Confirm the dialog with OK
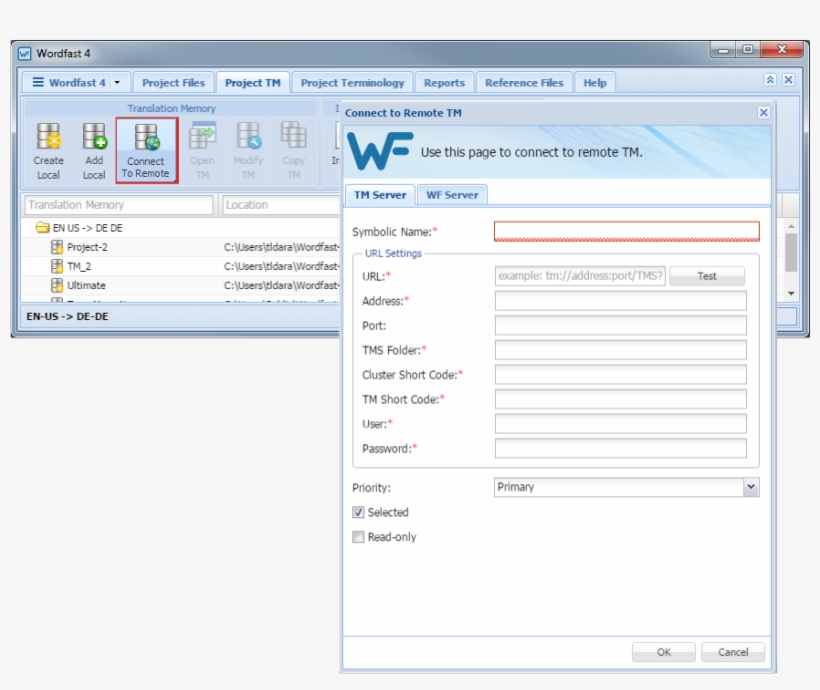The image size is (820, 690). (x=663, y=652)
